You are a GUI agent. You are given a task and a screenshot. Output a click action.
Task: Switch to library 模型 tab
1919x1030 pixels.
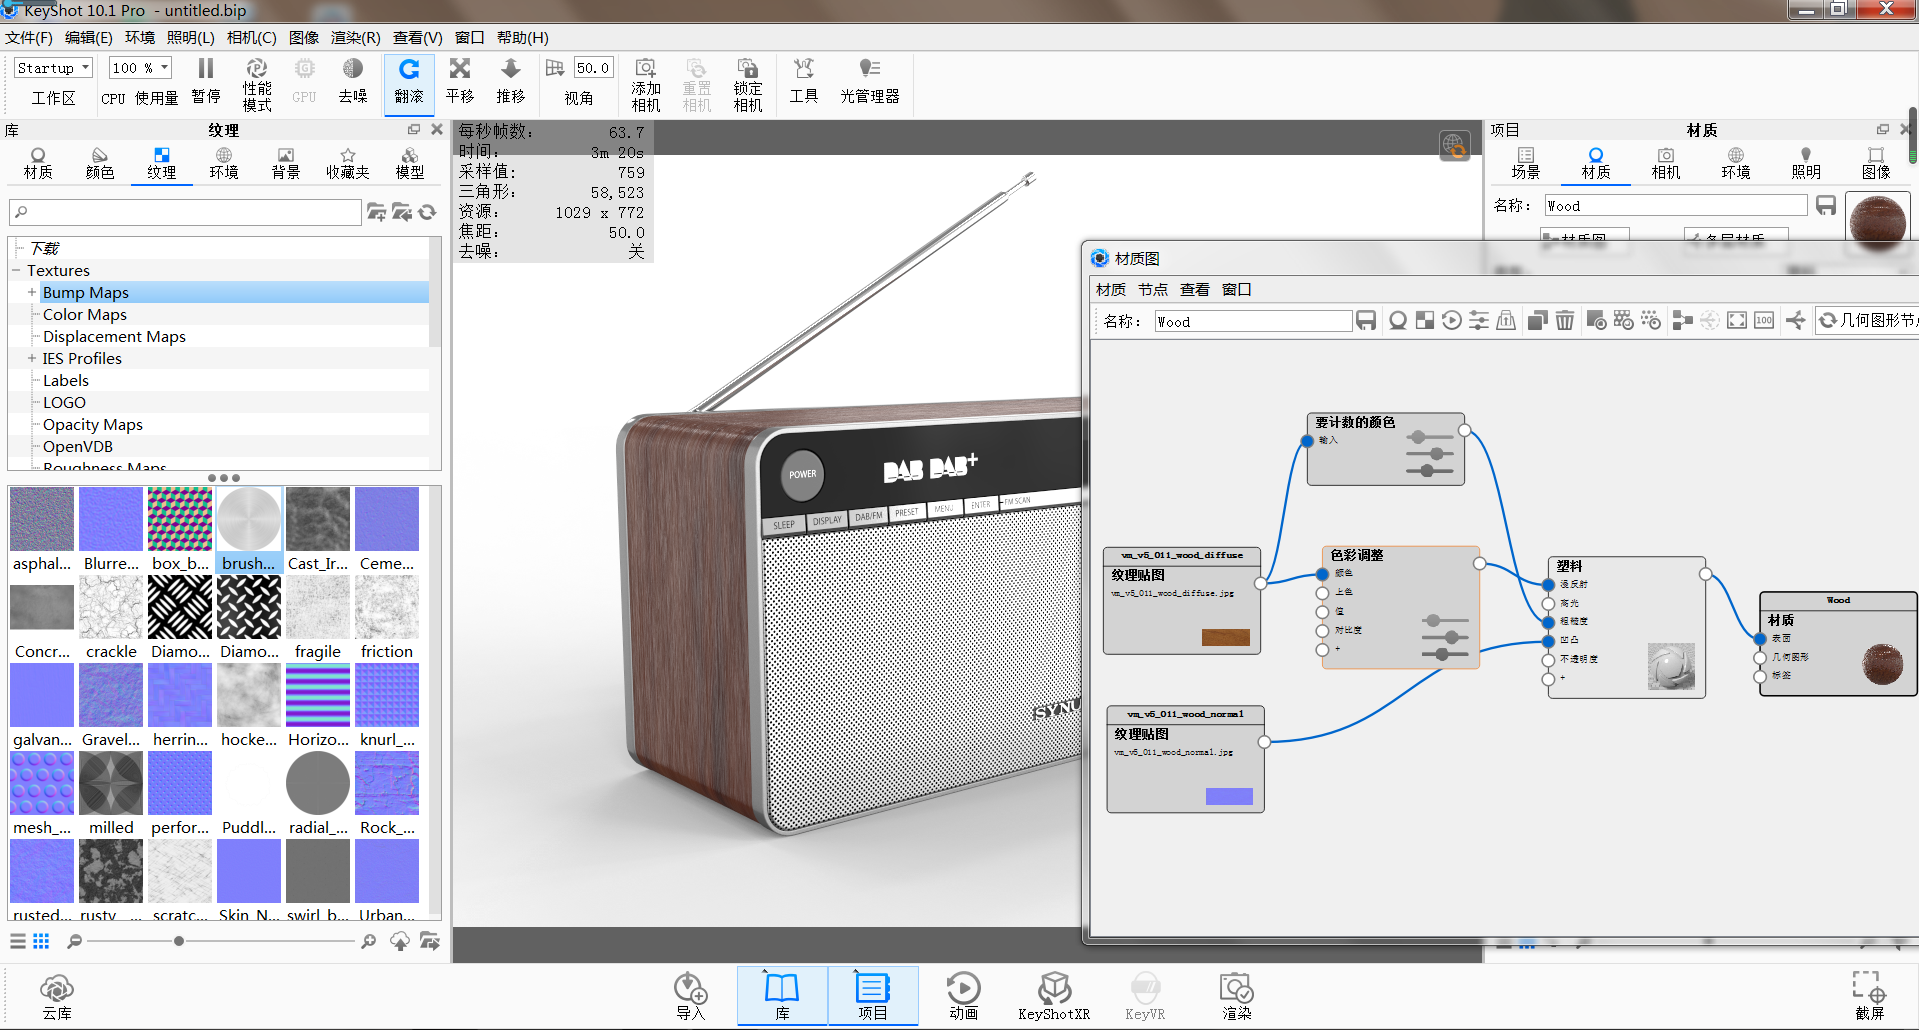[x=410, y=163]
